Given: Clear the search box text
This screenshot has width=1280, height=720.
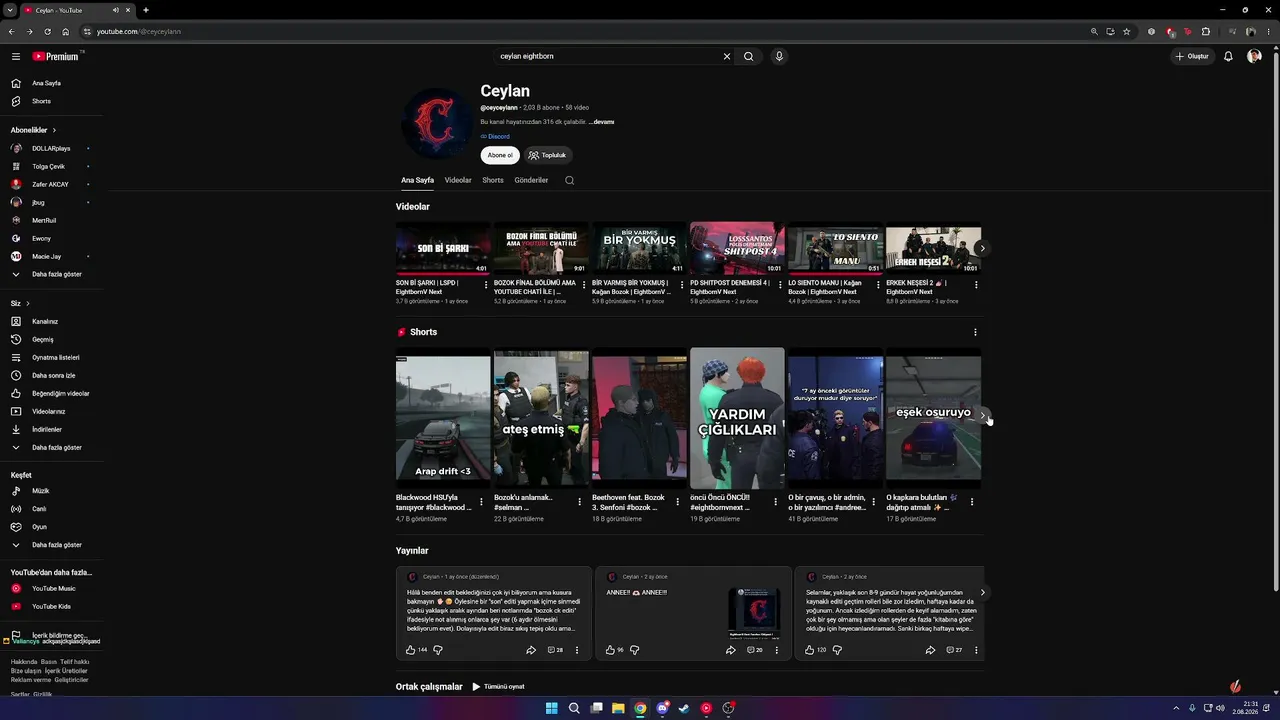Looking at the screenshot, I should [727, 56].
